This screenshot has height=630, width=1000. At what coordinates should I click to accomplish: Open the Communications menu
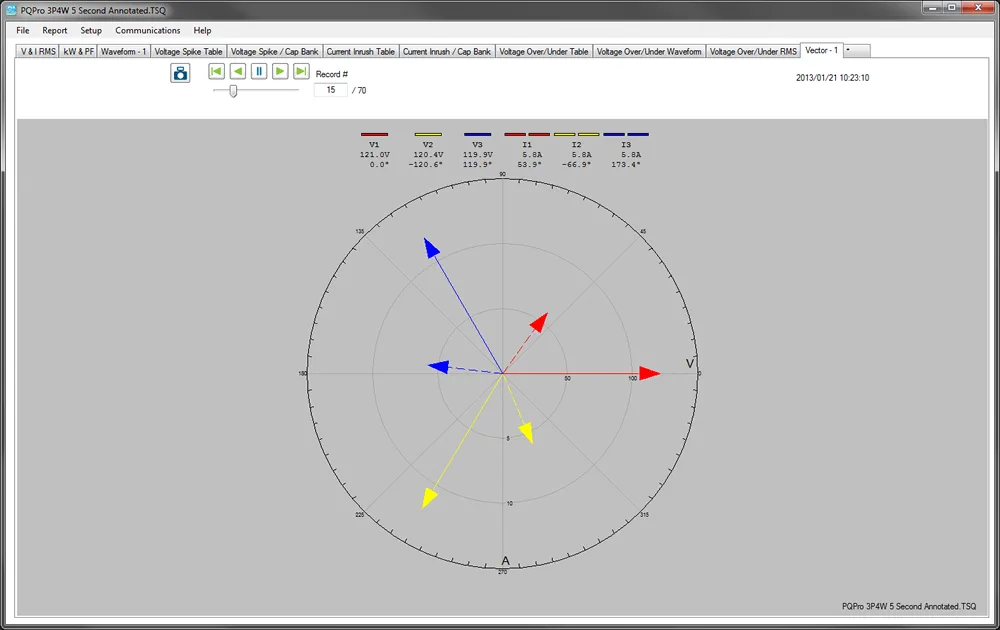coord(148,30)
